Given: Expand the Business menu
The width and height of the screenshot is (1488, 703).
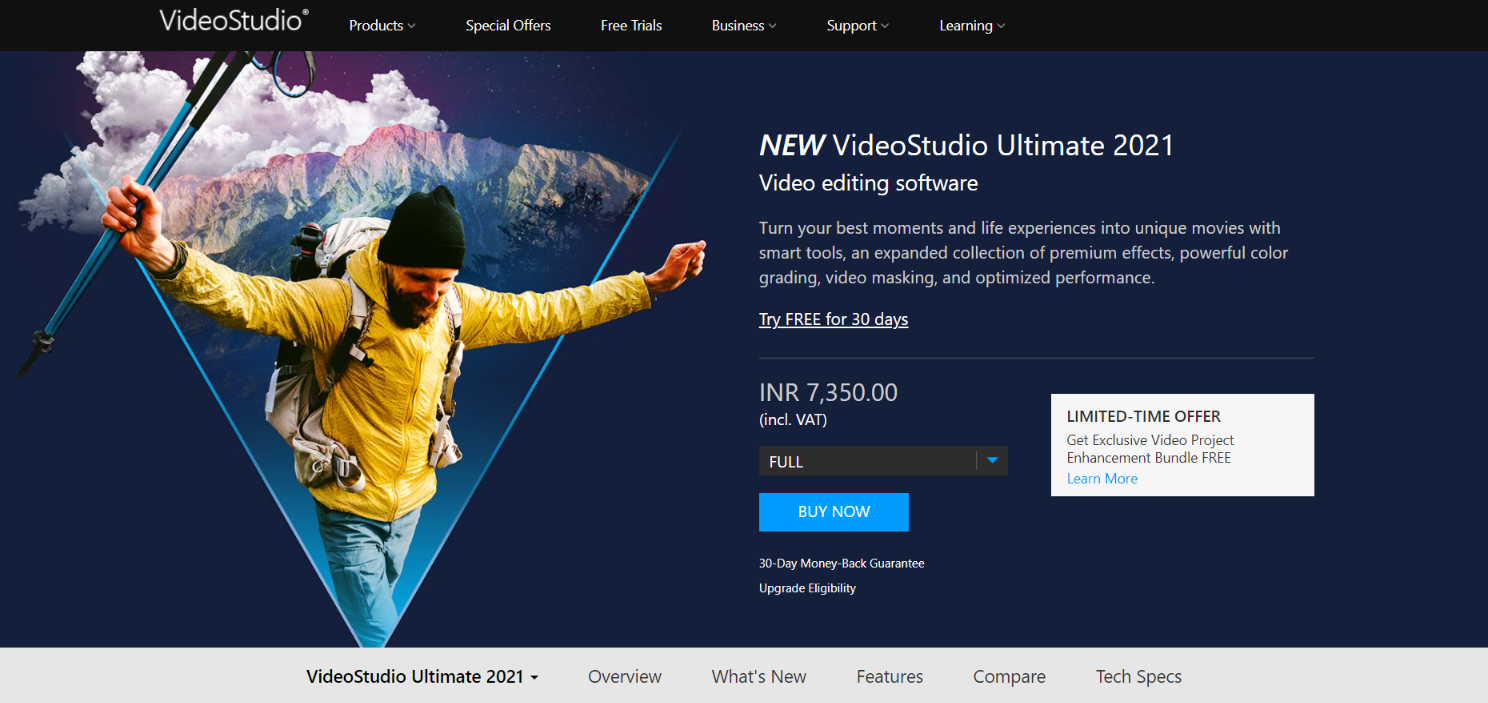Looking at the screenshot, I should 744,25.
